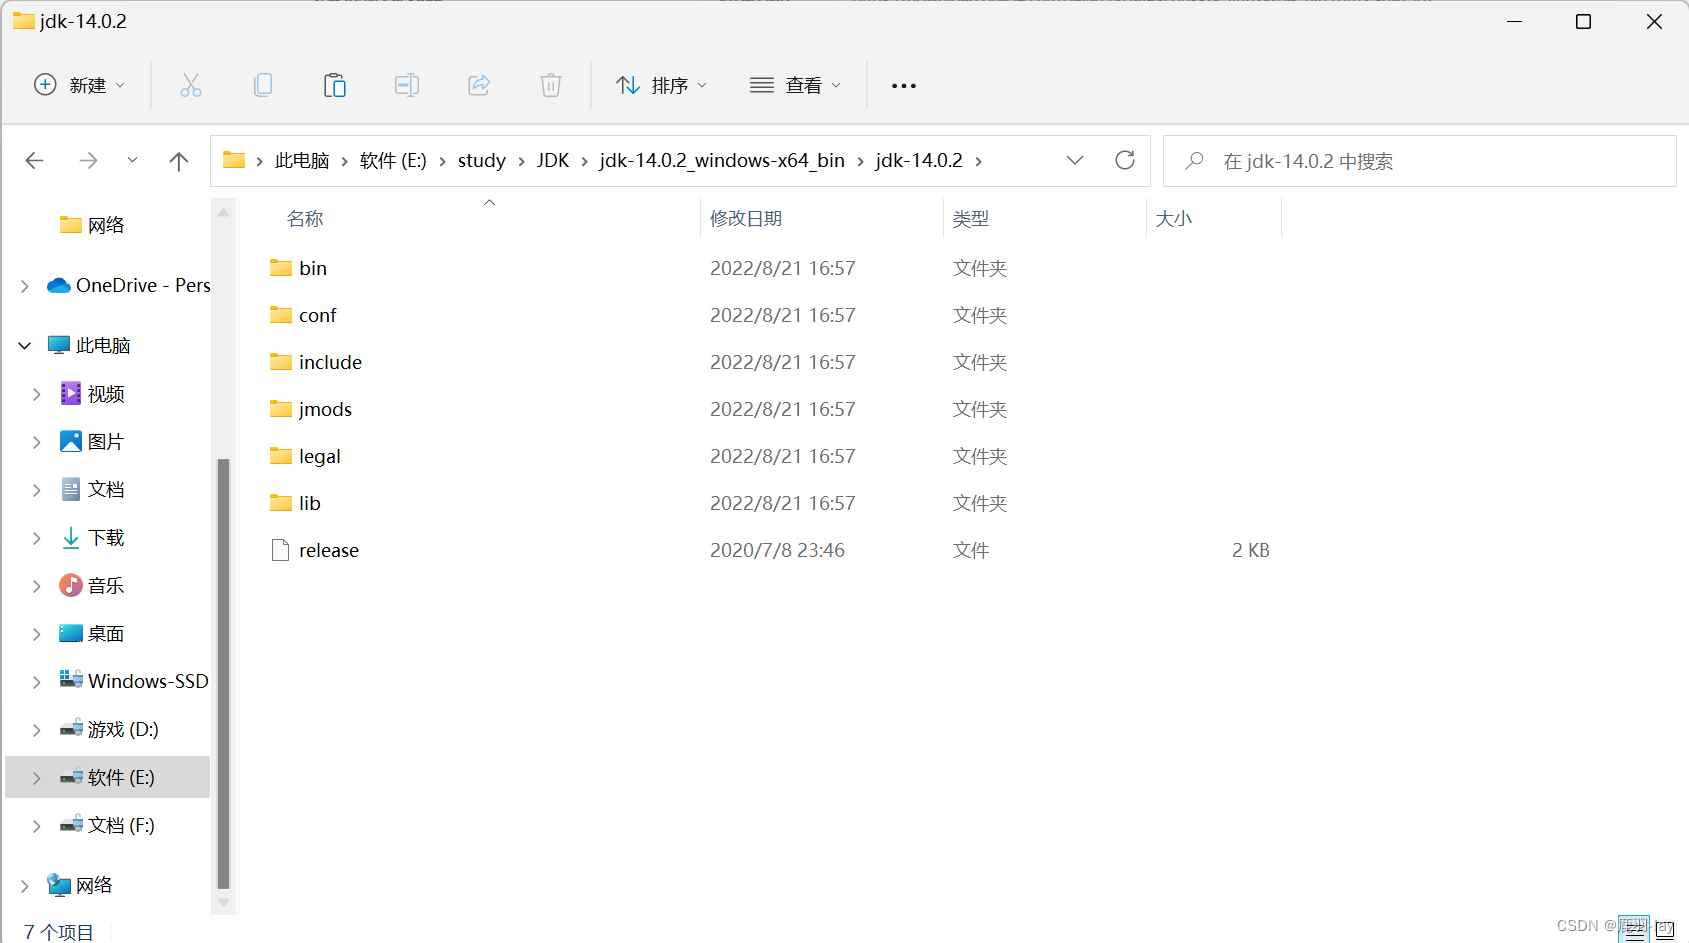Image resolution: width=1689 pixels, height=943 pixels.
Task: Switch to details view icon at bottom right
Action: point(1634,931)
